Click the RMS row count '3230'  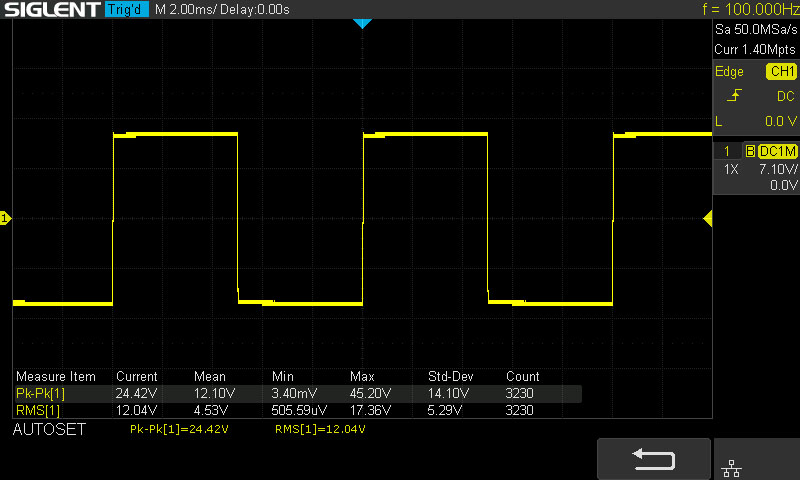click(x=519, y=411)
